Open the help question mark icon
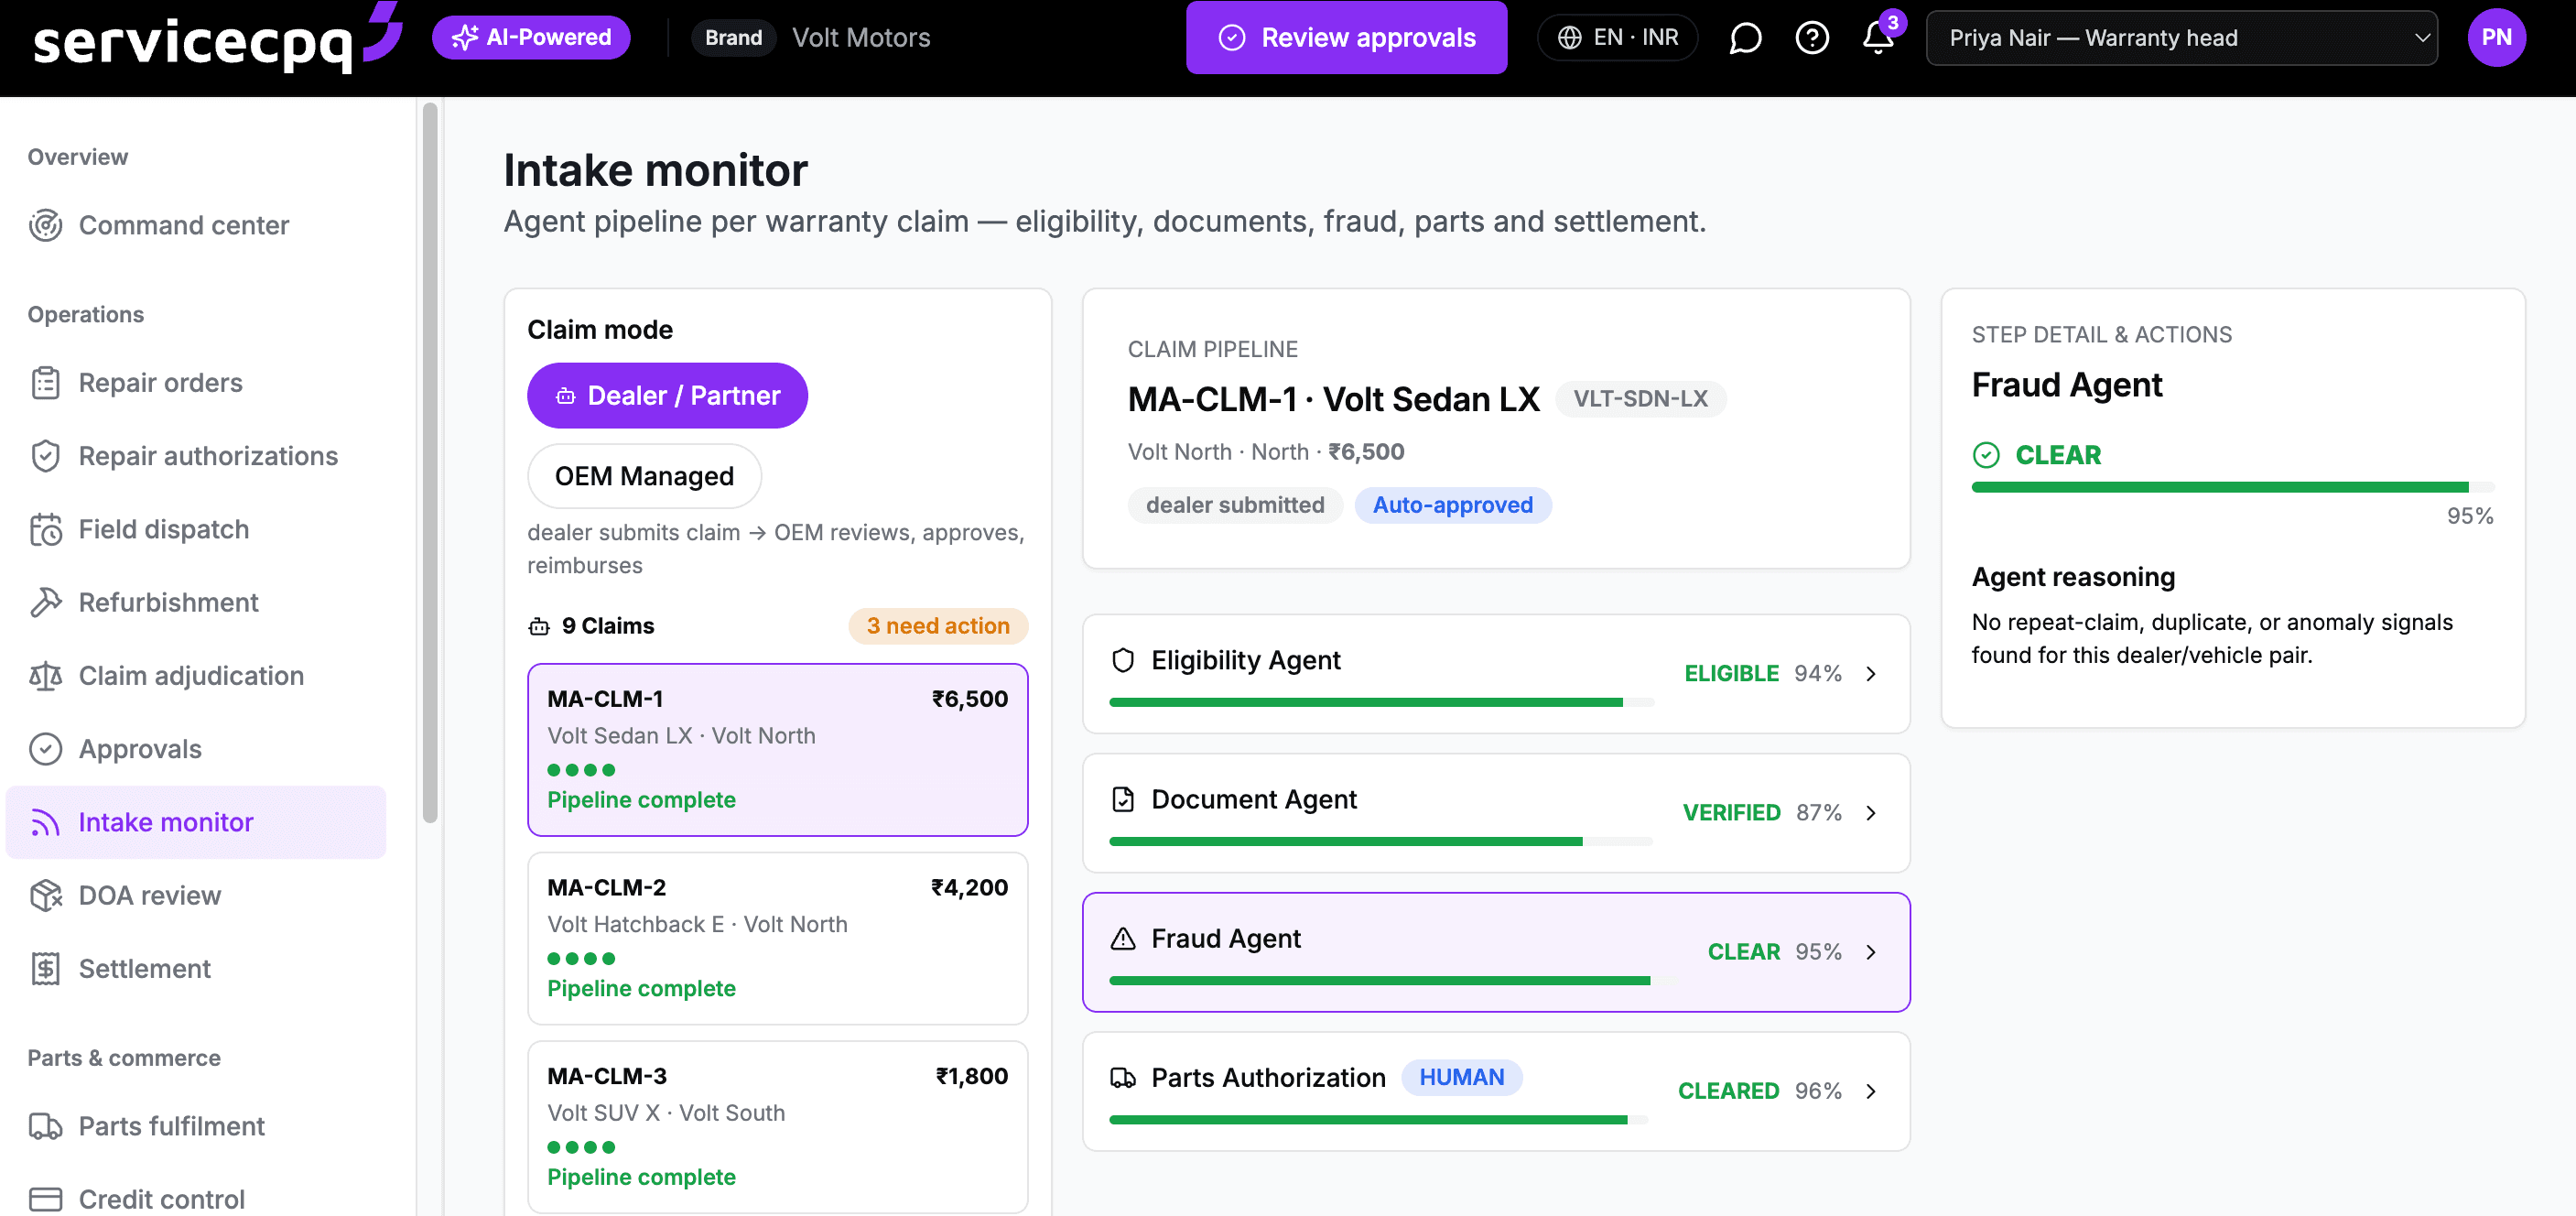 [x=1812, y=38]
